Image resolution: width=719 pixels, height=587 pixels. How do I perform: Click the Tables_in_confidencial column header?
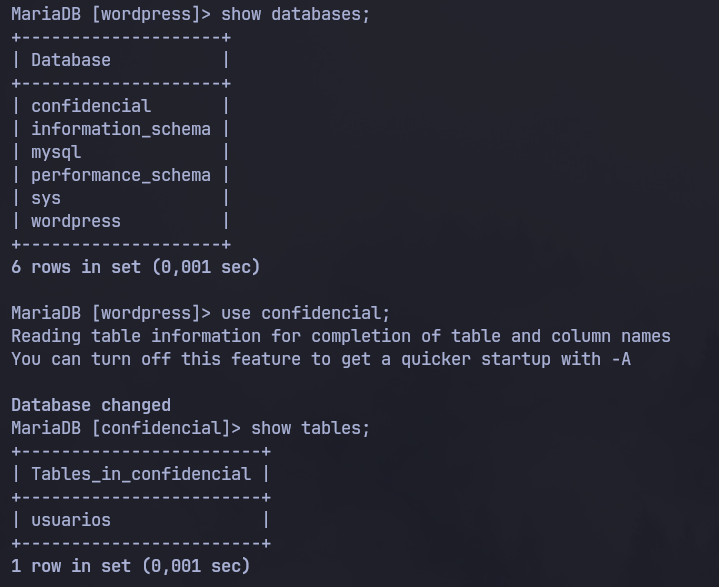coord(141,474)
